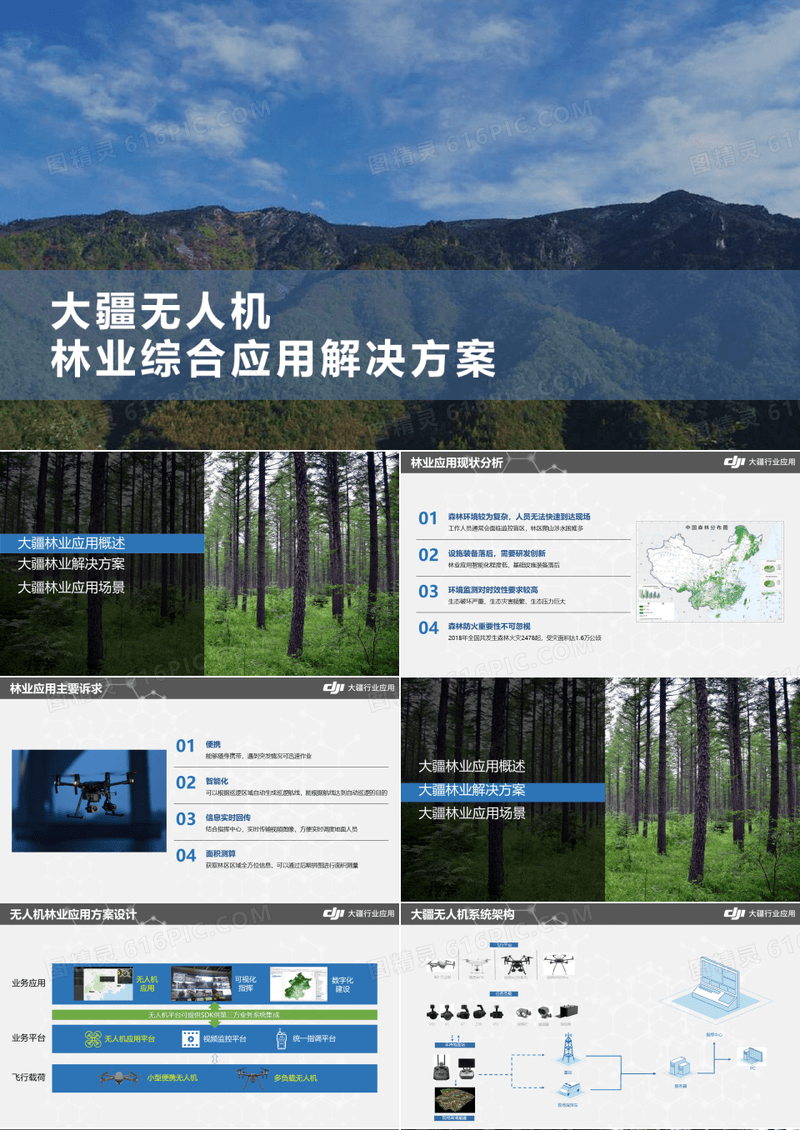Click 可视化指挥 label in solution design
The height and width of the screenshot is (1130, 800).
246,984
